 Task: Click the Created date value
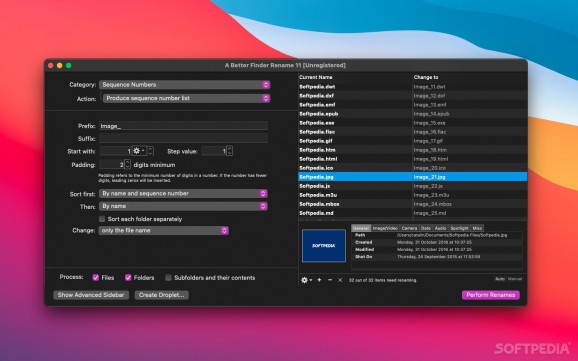pyautogui.click(x=435, y=242)
